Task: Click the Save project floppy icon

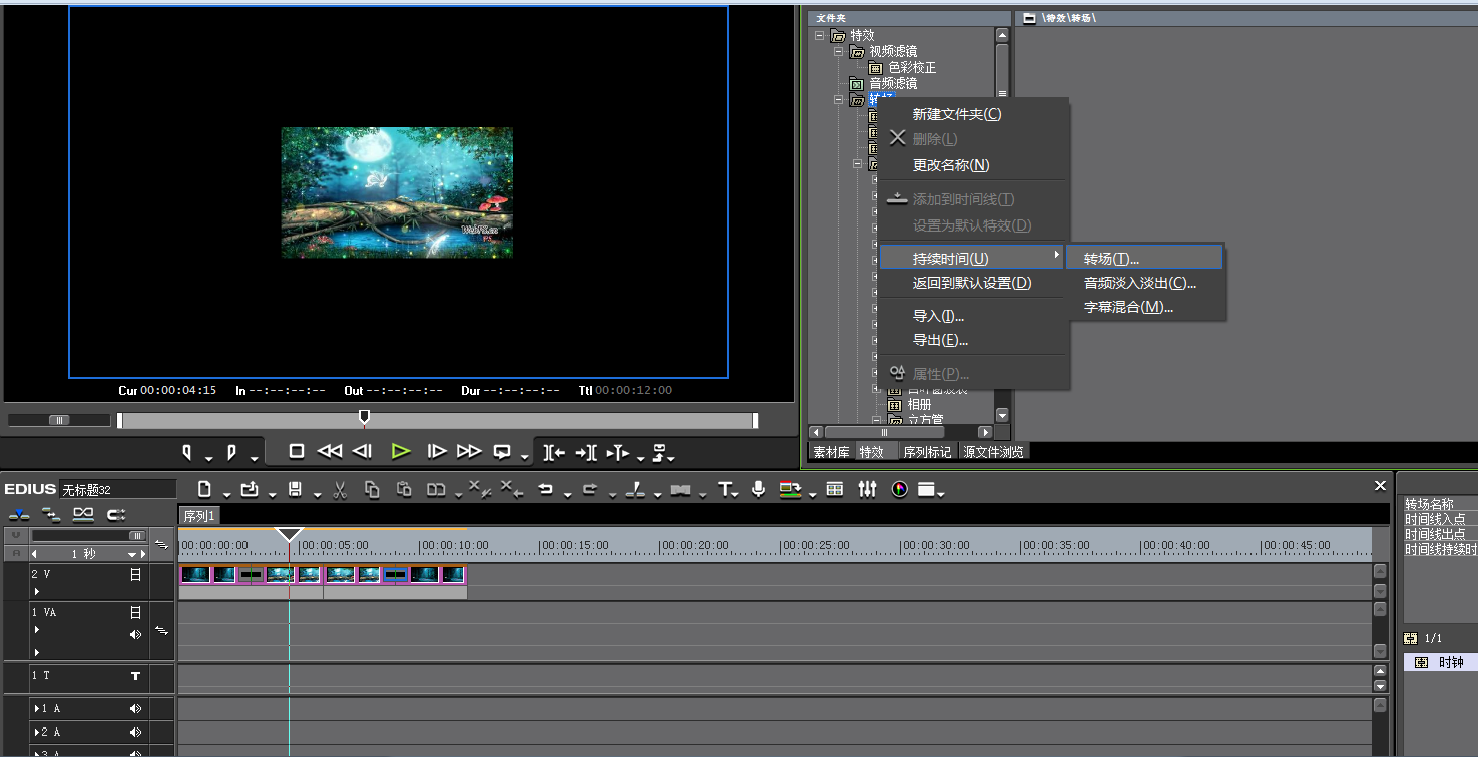Action: coord(295,489)
